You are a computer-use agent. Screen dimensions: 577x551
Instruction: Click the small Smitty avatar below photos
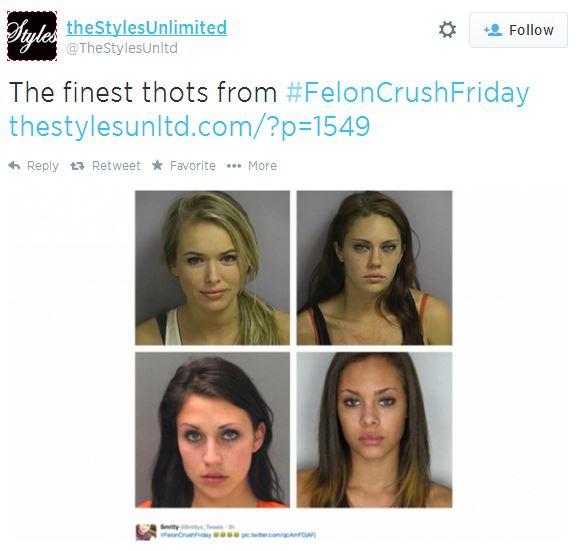point(146,532)
